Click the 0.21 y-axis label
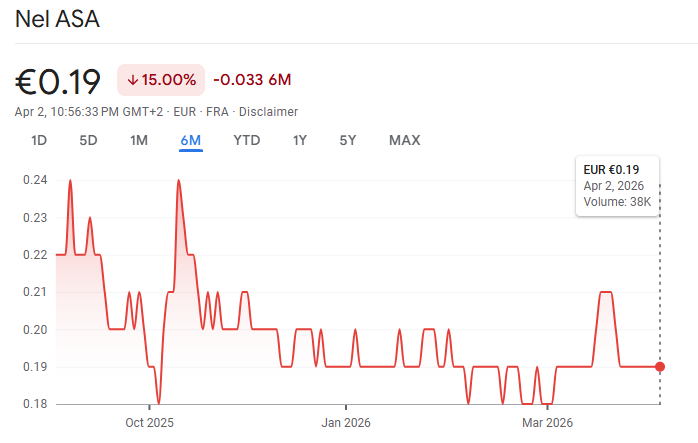 [x=35, y=292]
